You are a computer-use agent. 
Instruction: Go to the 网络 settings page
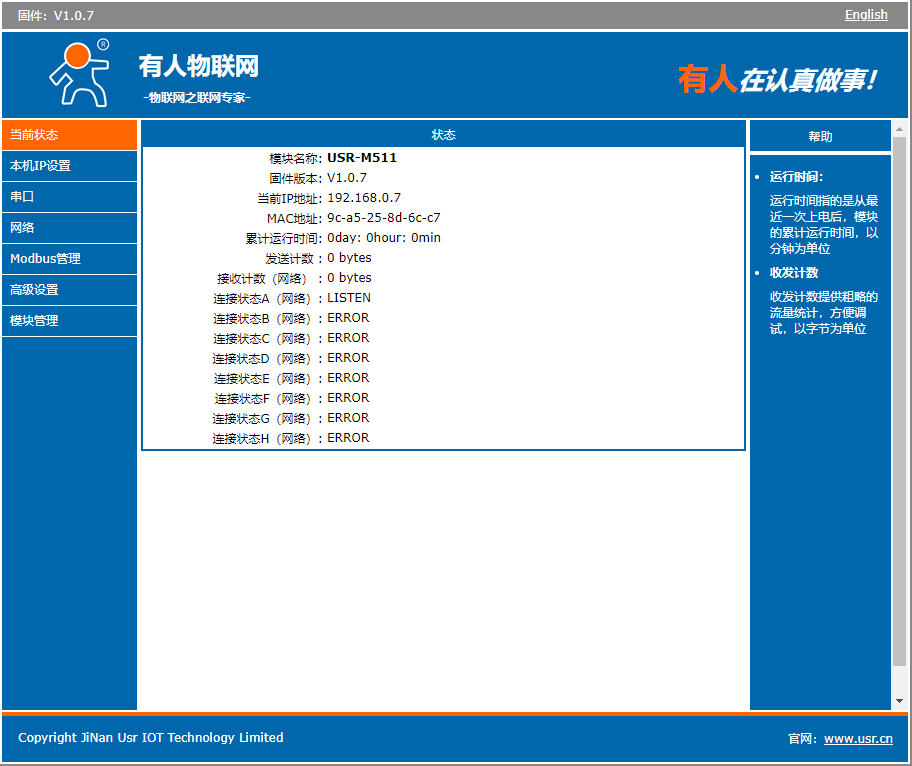click(69, 228)
